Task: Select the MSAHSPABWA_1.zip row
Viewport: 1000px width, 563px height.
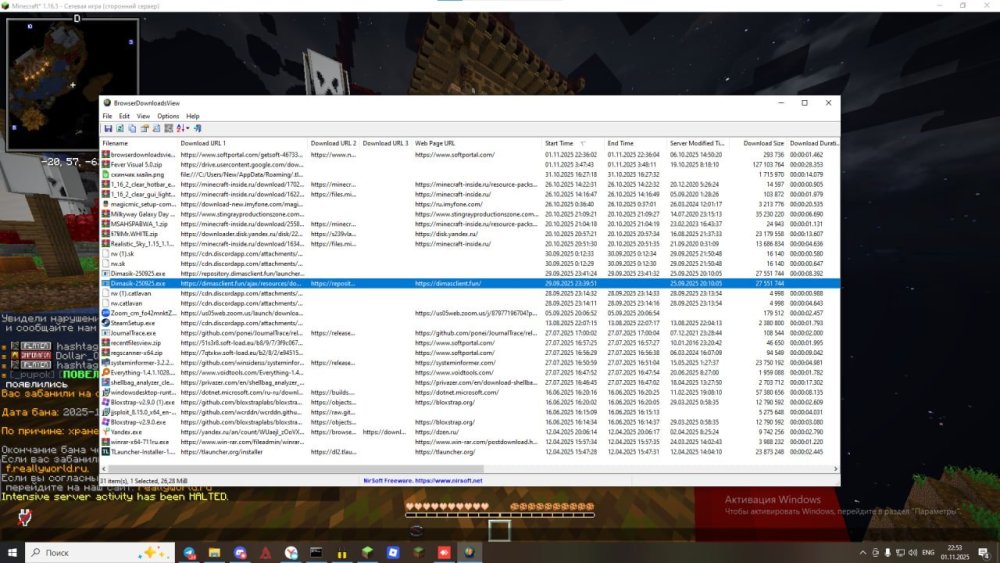Action: [x=470, y=224]
